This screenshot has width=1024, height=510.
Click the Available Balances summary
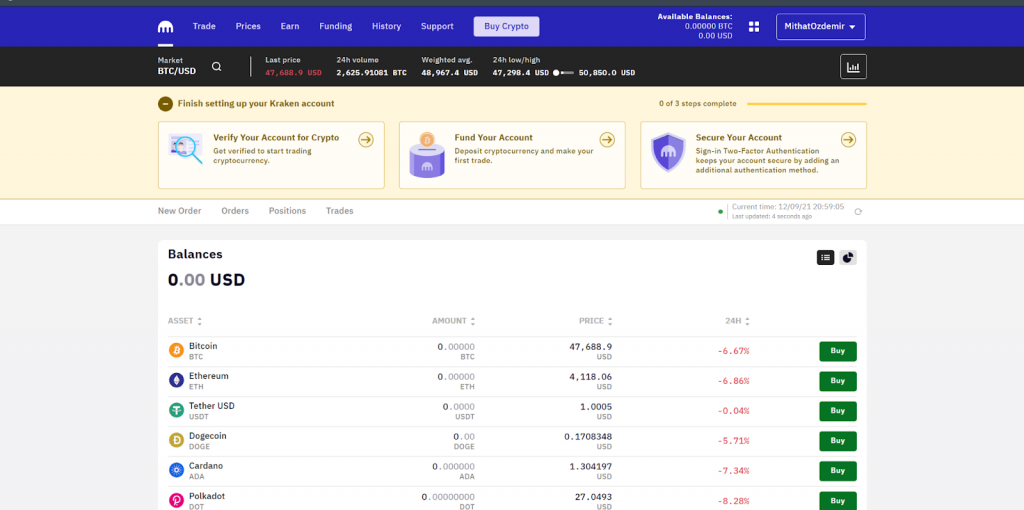(x=695, y=26)
